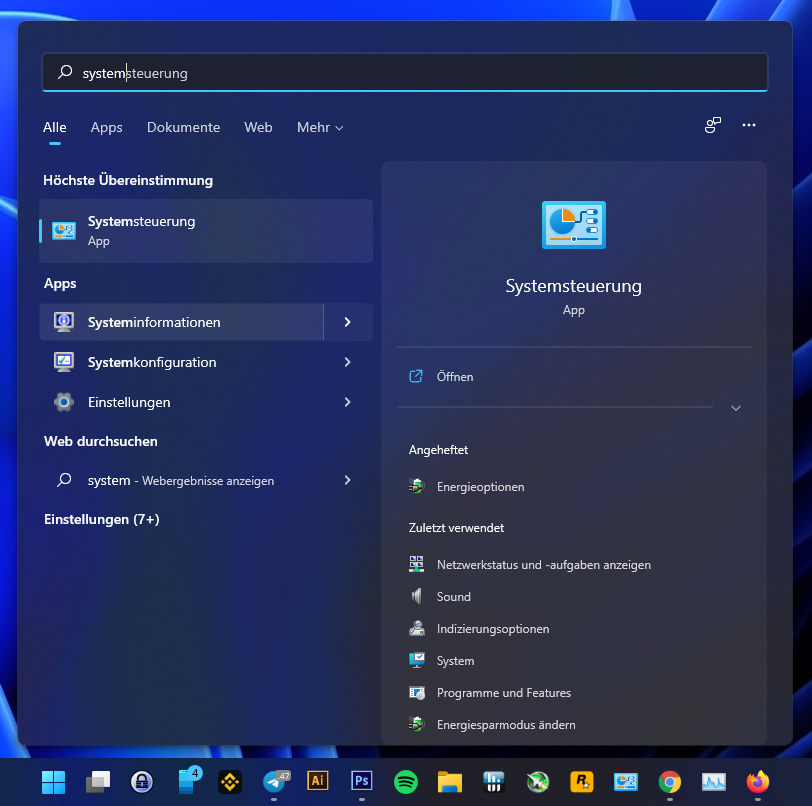Viewport: 812px width, 806px height.
Task: Click the large Systemsteuerung preview icon
Action: pyautogui.click(x=574, y=225)
